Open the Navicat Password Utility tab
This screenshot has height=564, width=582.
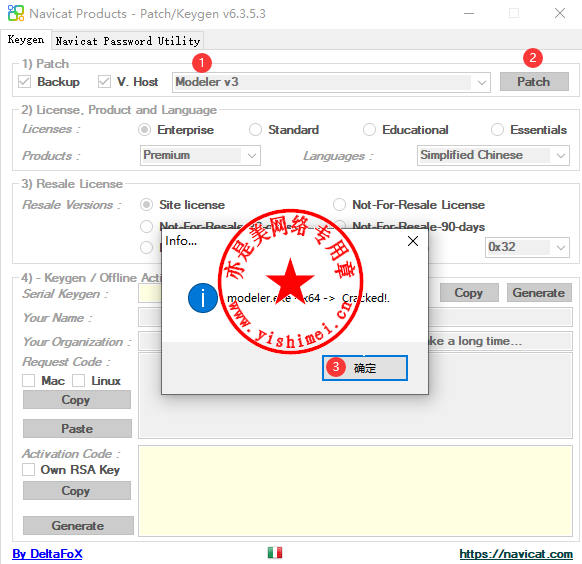point(128,41)
